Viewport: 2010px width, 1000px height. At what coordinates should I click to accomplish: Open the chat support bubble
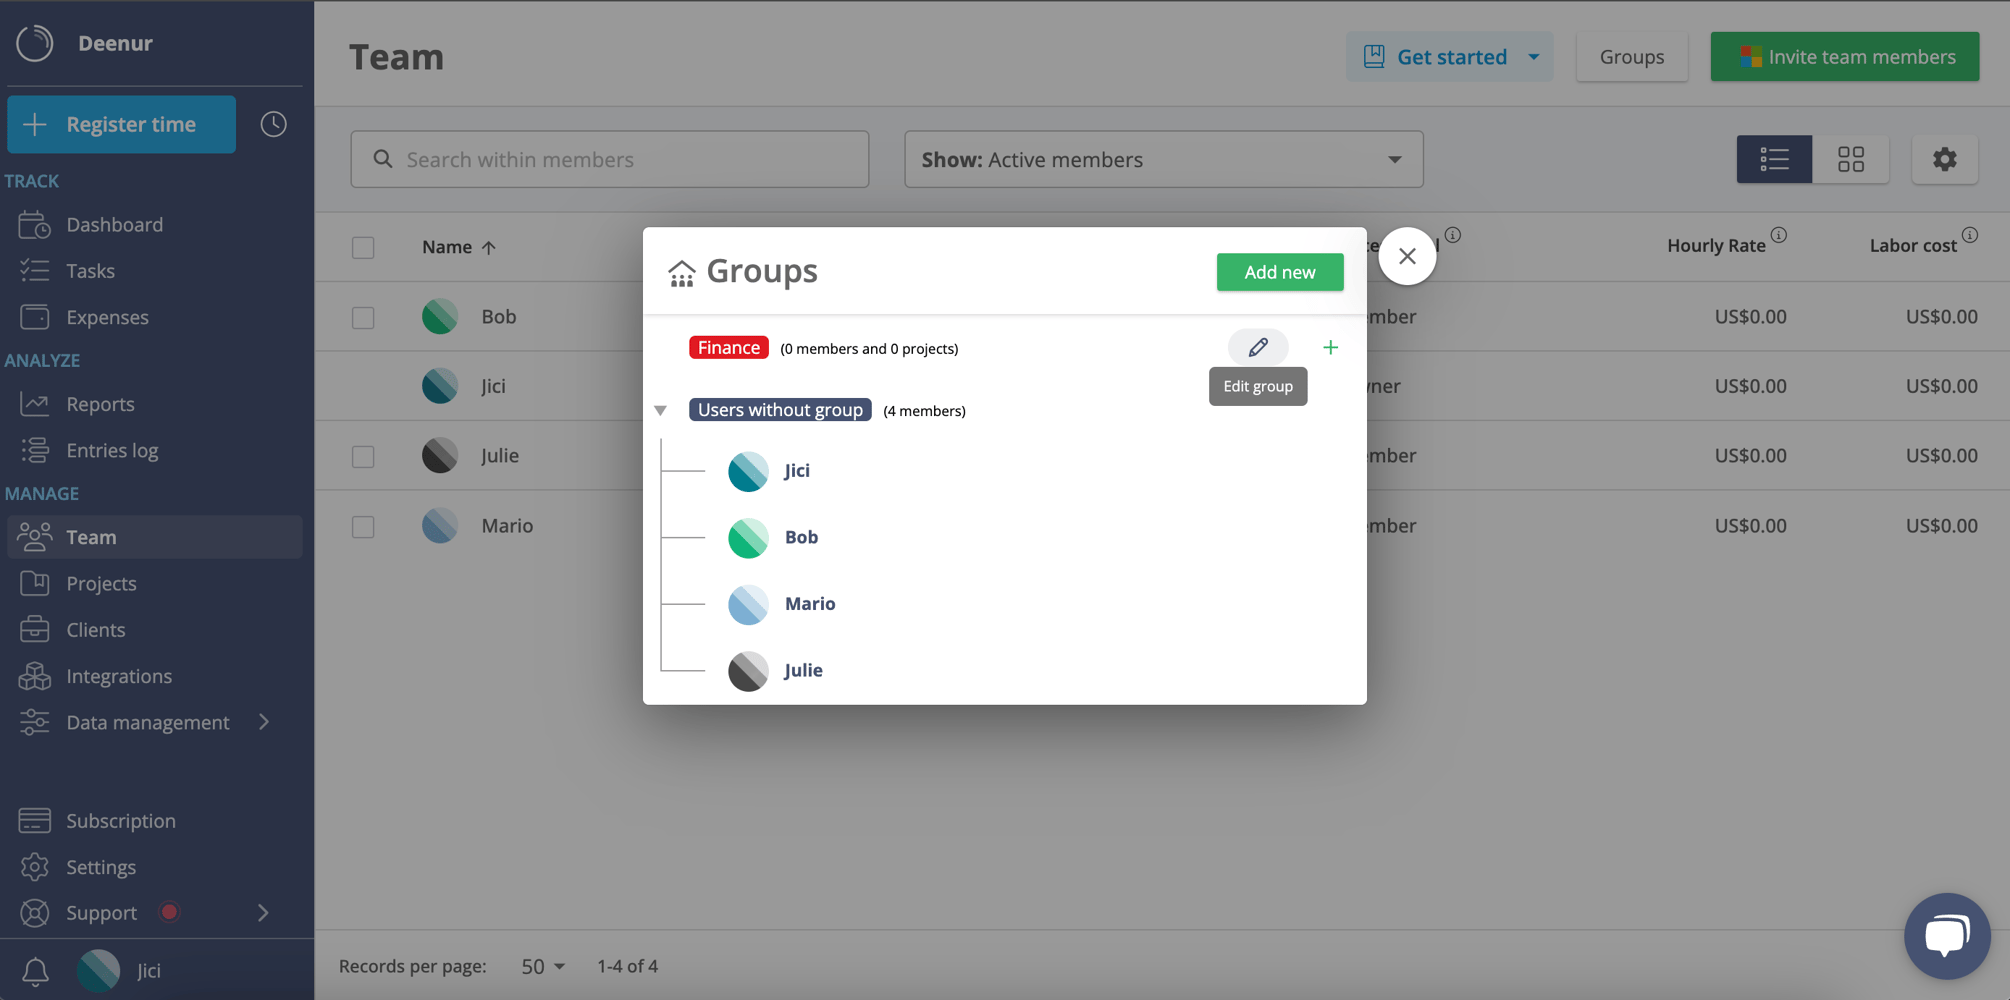point(1946,936)
